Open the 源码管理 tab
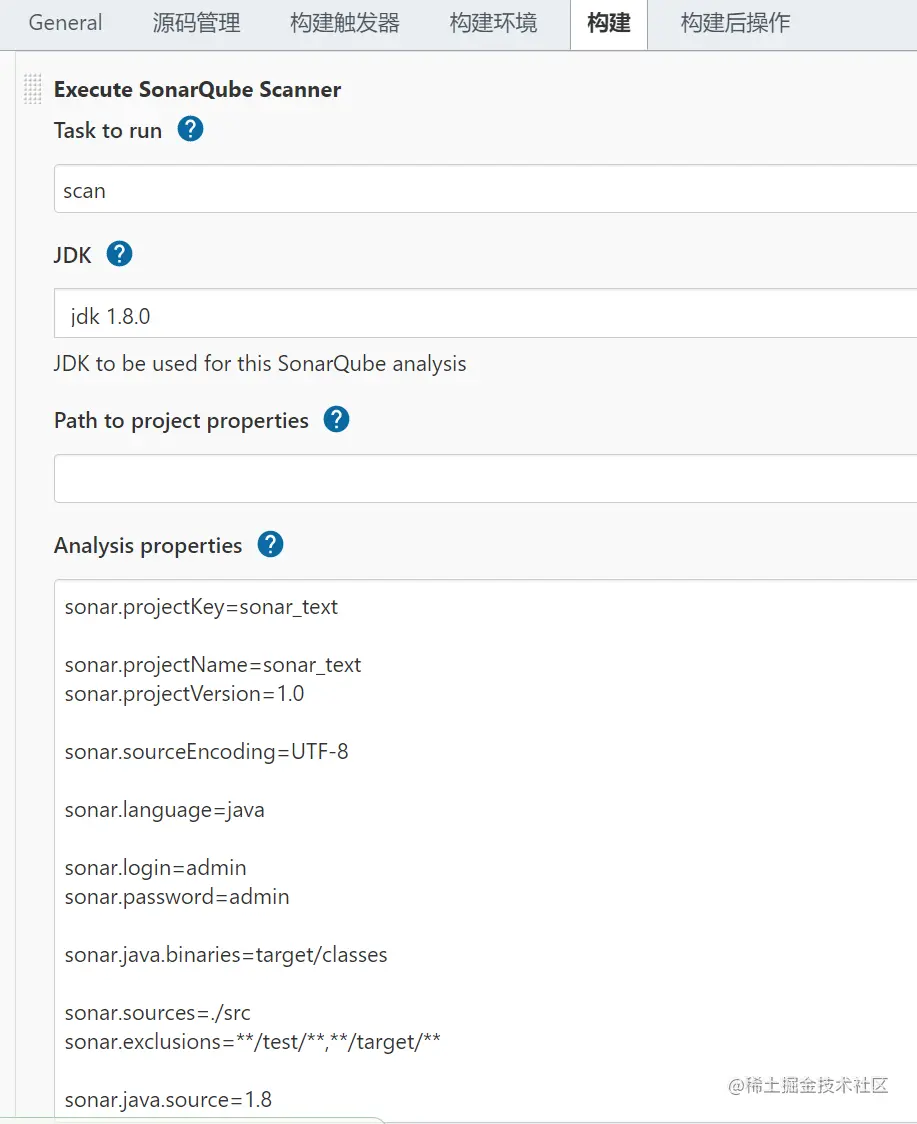 point(196,23)
